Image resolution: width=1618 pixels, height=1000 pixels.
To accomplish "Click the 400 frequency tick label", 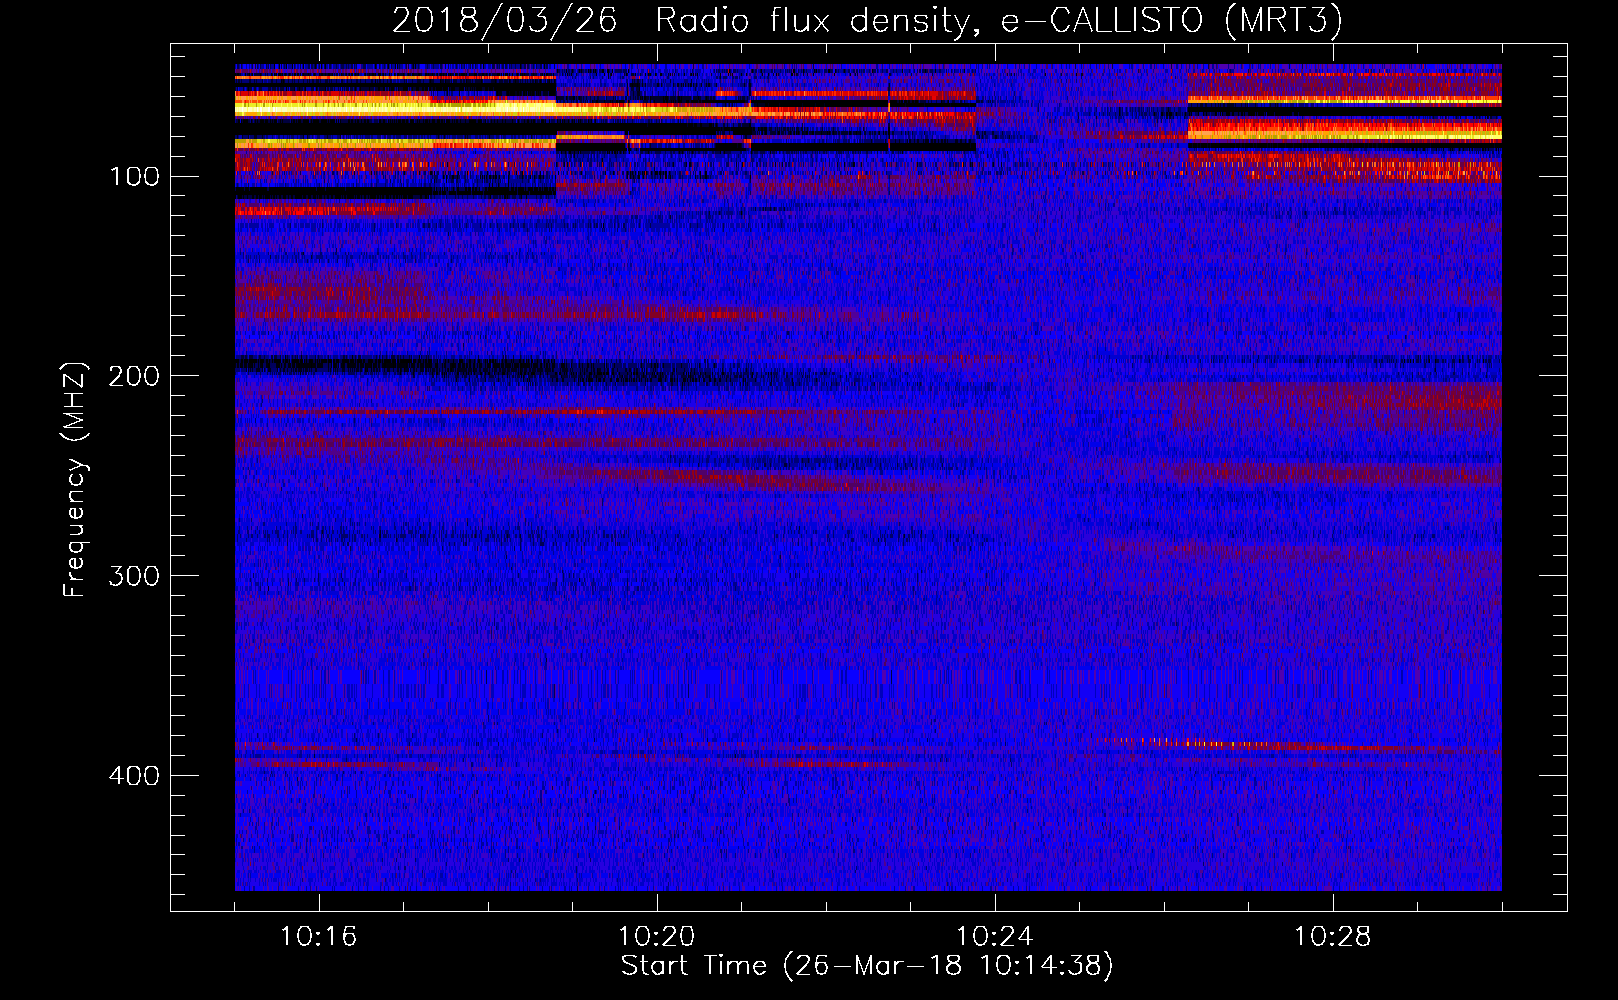I will [x=135, y=776].
